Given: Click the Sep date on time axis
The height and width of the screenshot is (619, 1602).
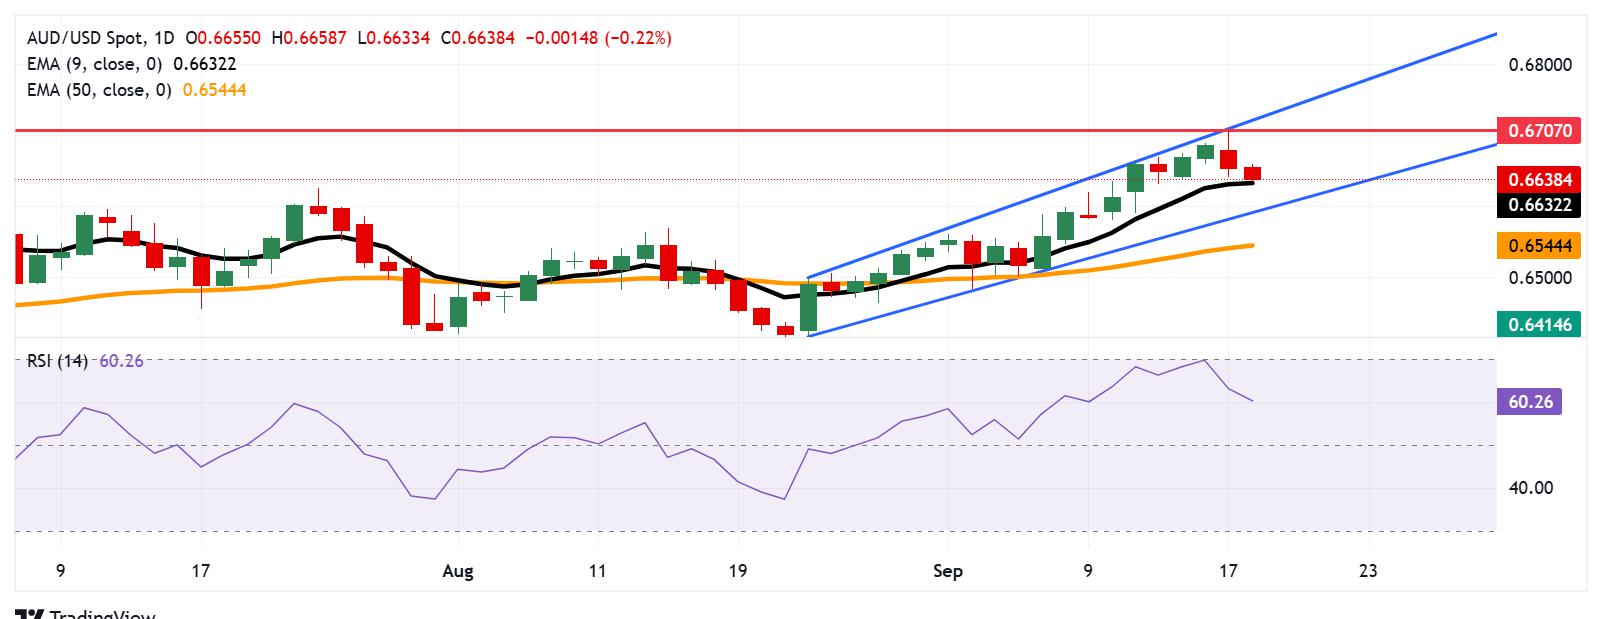Looking at the screenshot, I should (947, 571).
